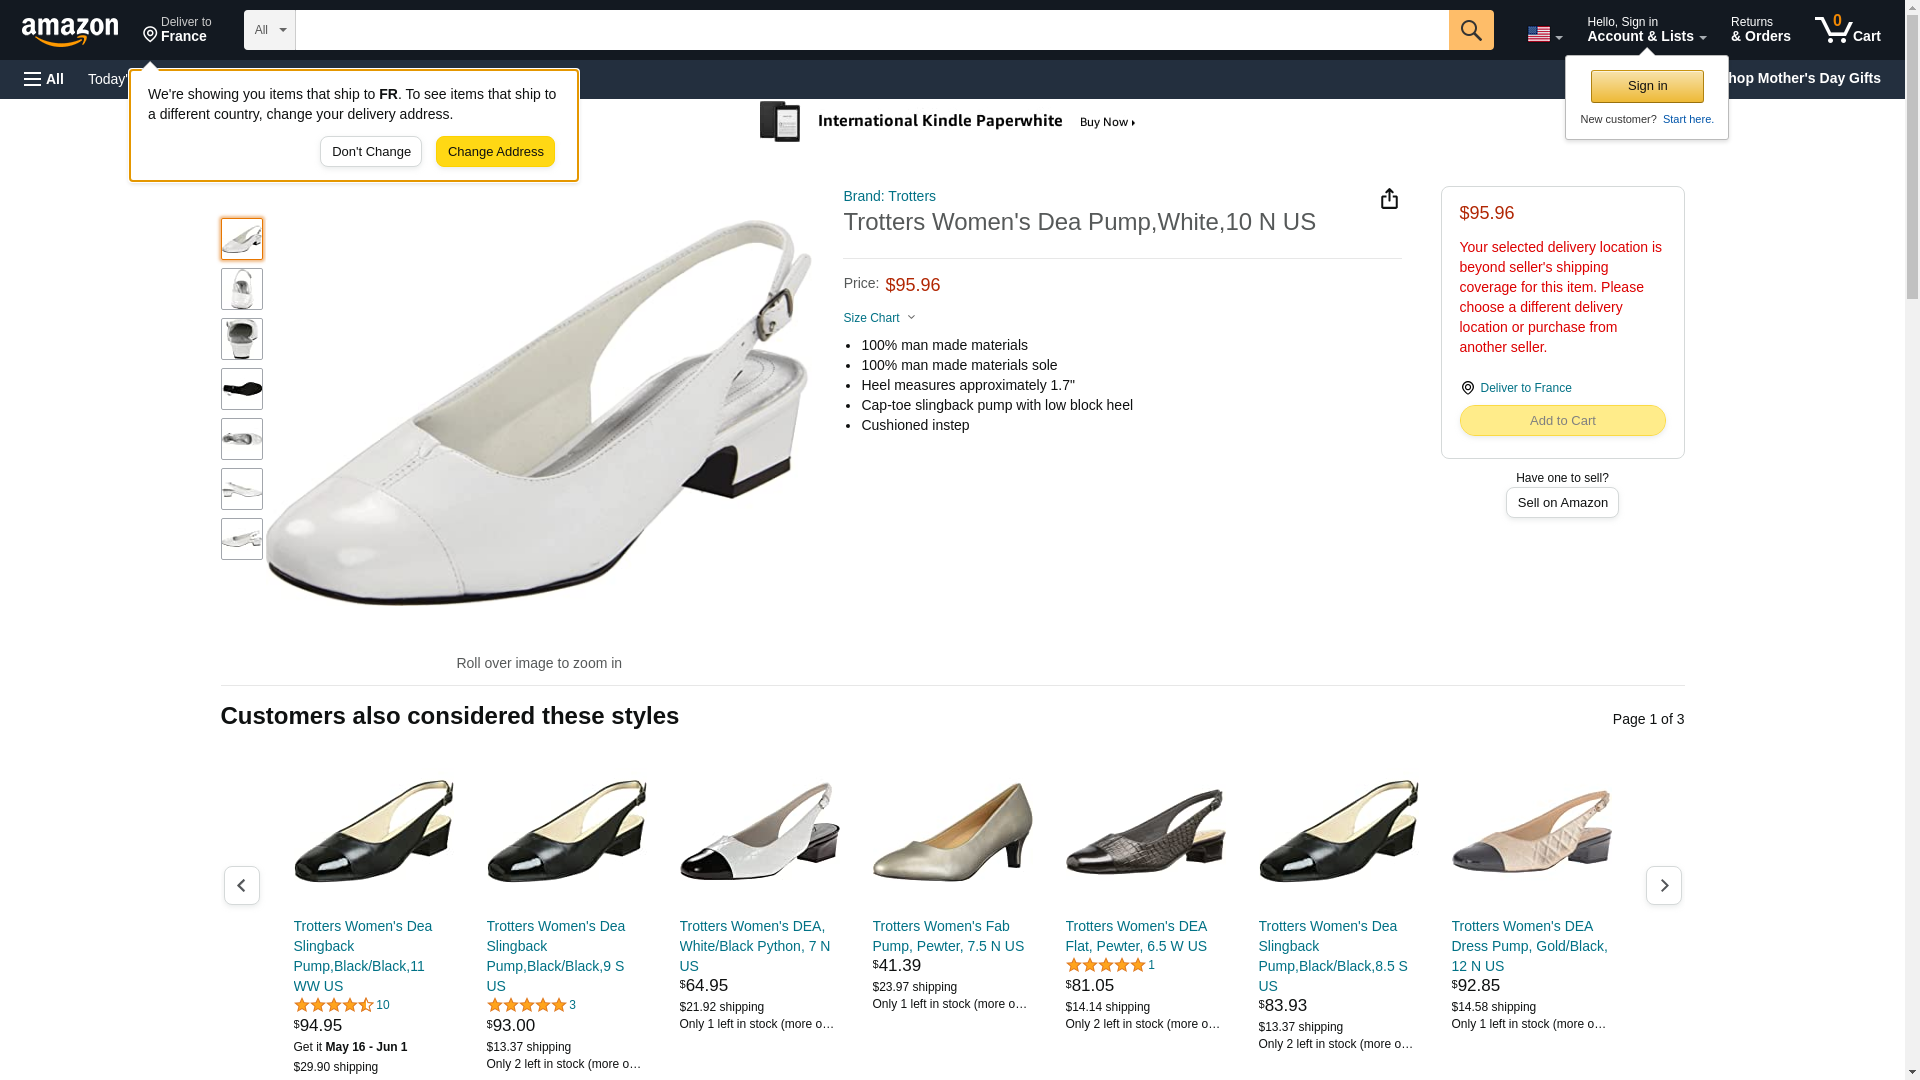Click the Change Address button

[x=495, y=152]
